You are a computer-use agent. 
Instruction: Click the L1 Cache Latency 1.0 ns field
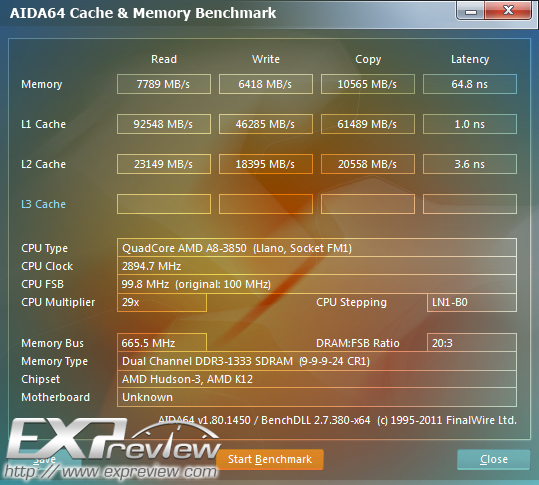click(x=470, y=124)
